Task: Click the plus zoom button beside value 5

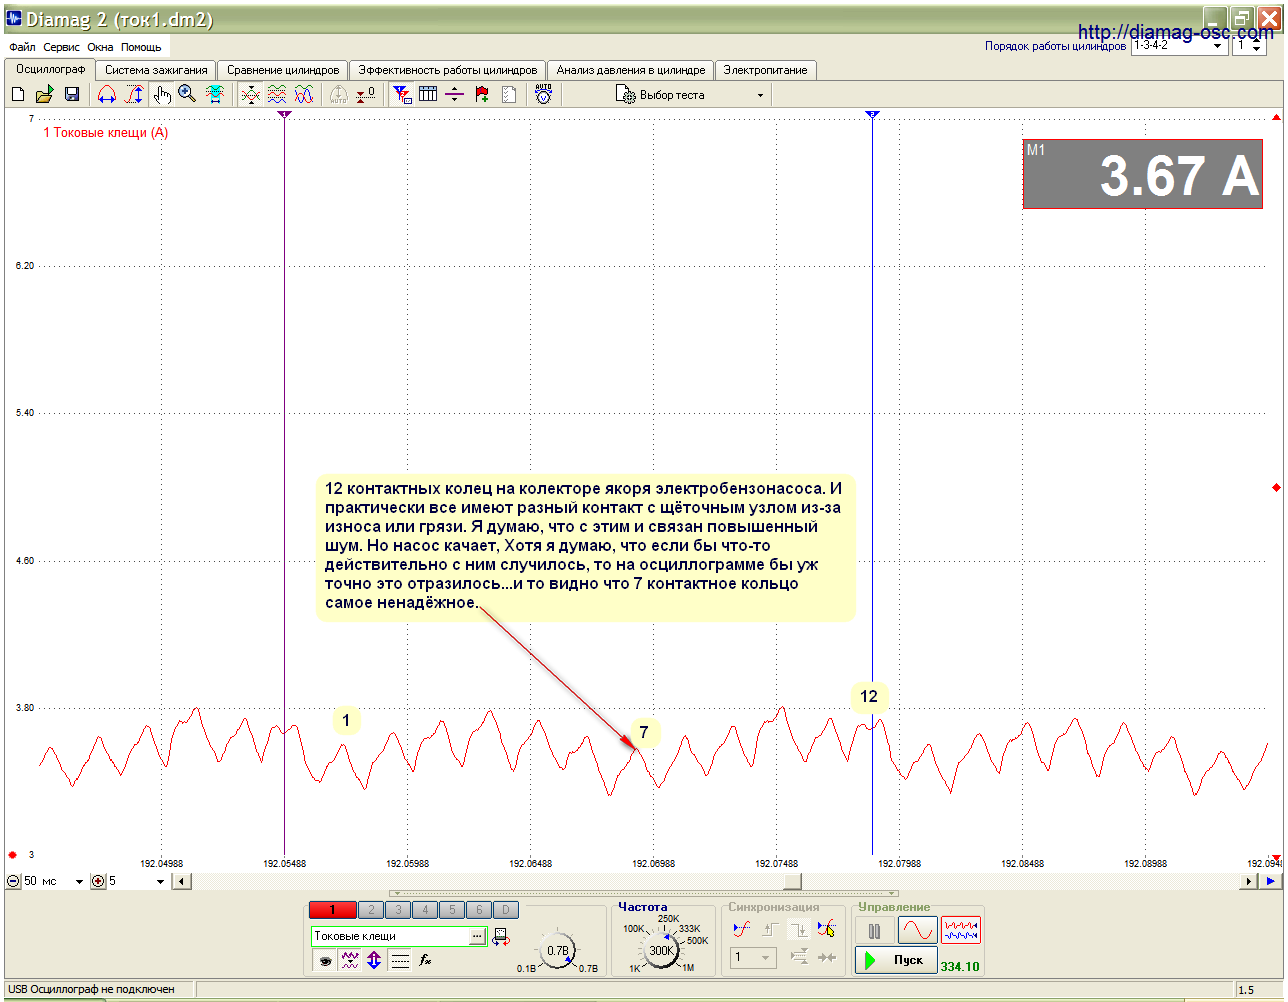Action: pos(98,881)
